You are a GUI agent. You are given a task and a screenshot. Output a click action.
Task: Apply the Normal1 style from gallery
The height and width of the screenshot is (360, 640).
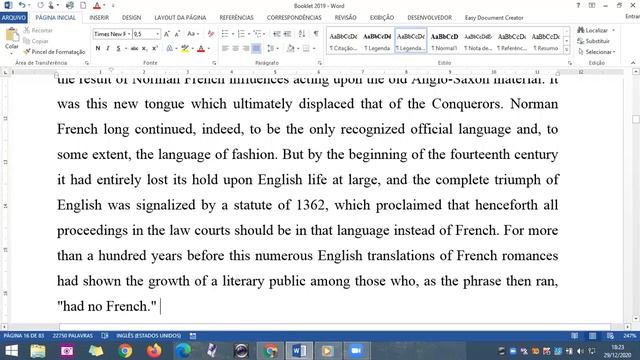[x=444, y=41]
